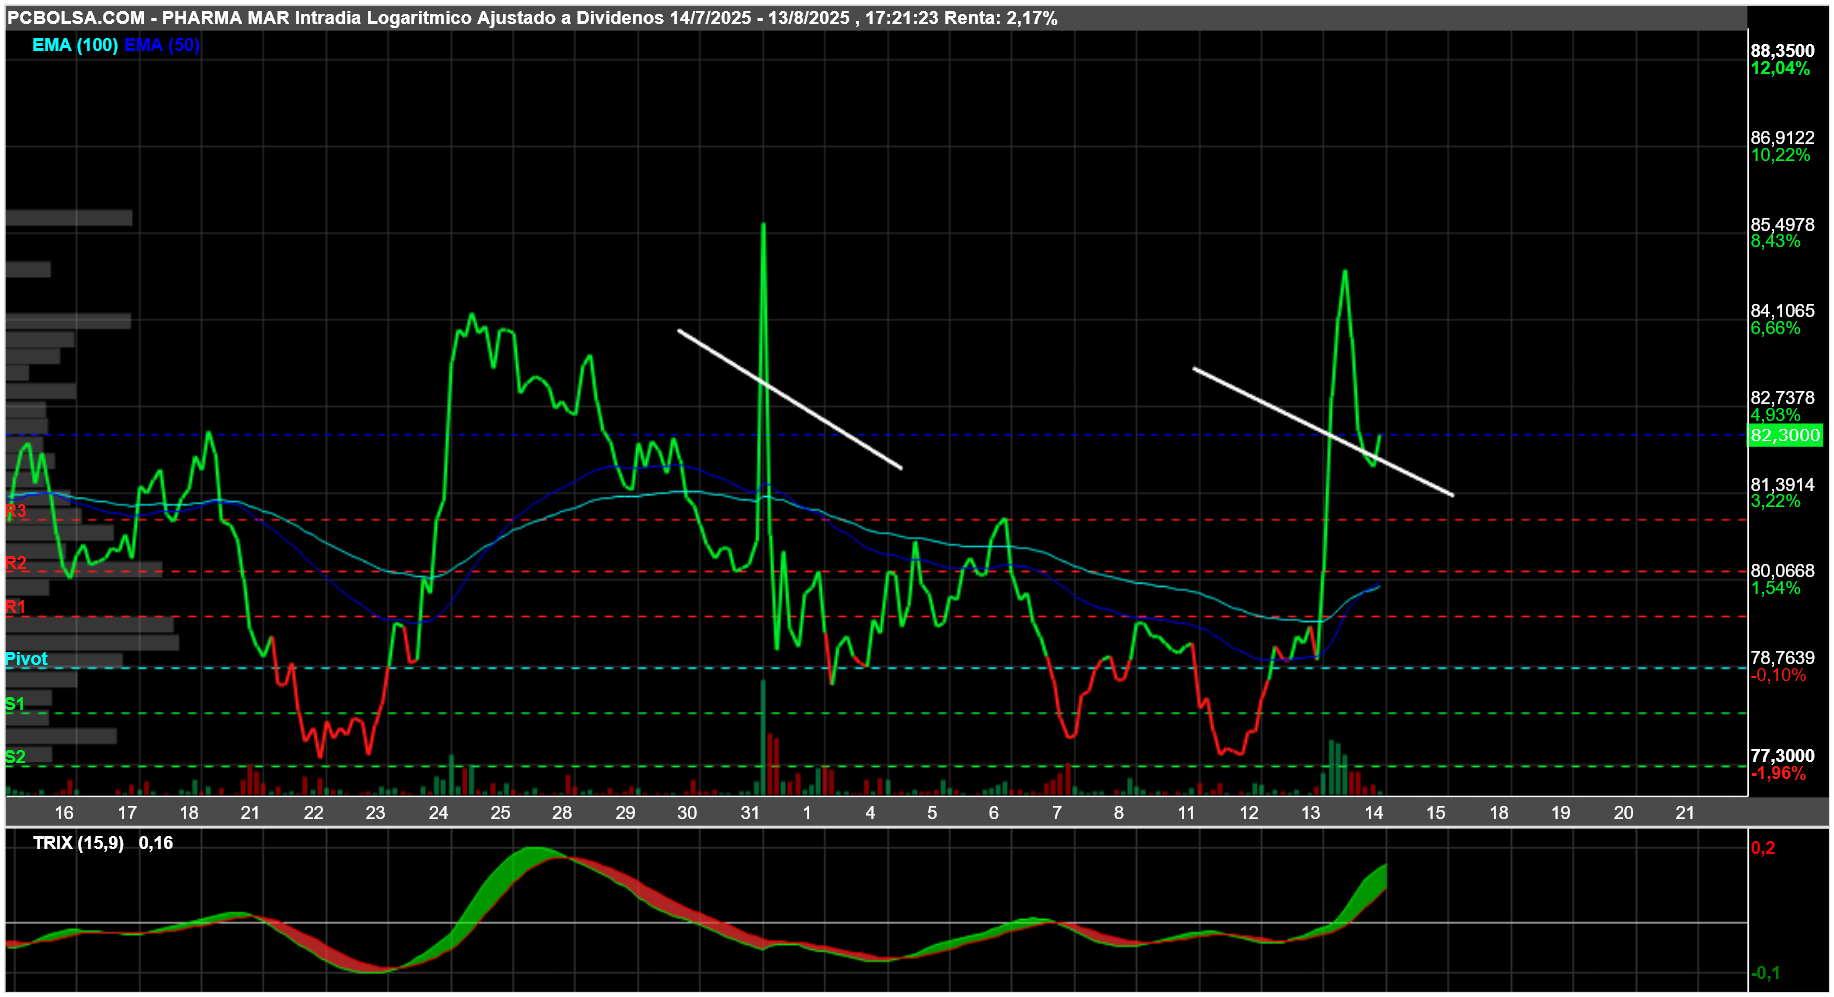Click the S2 support label

[x=15, y=757]
